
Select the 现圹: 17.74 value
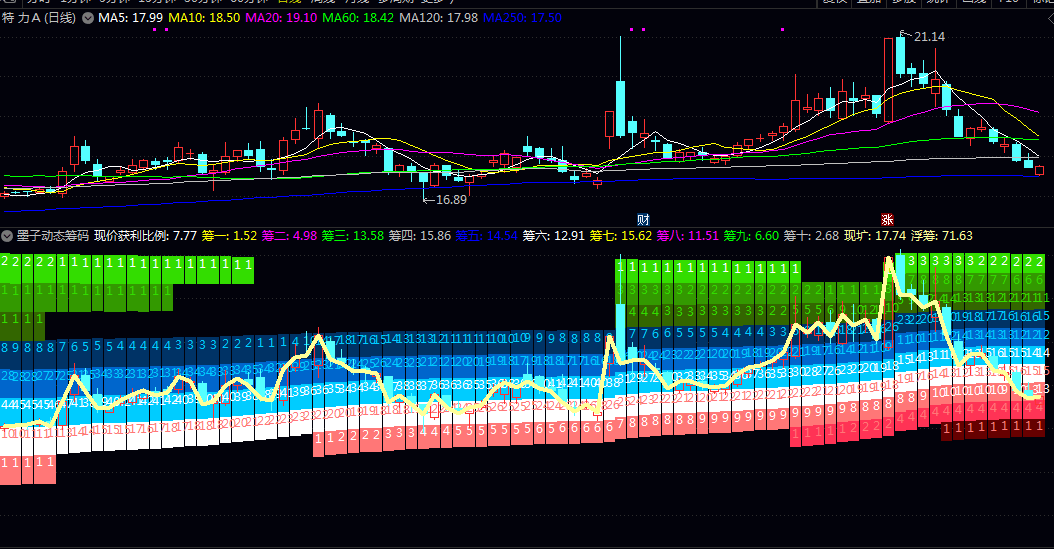coord(875,236)
